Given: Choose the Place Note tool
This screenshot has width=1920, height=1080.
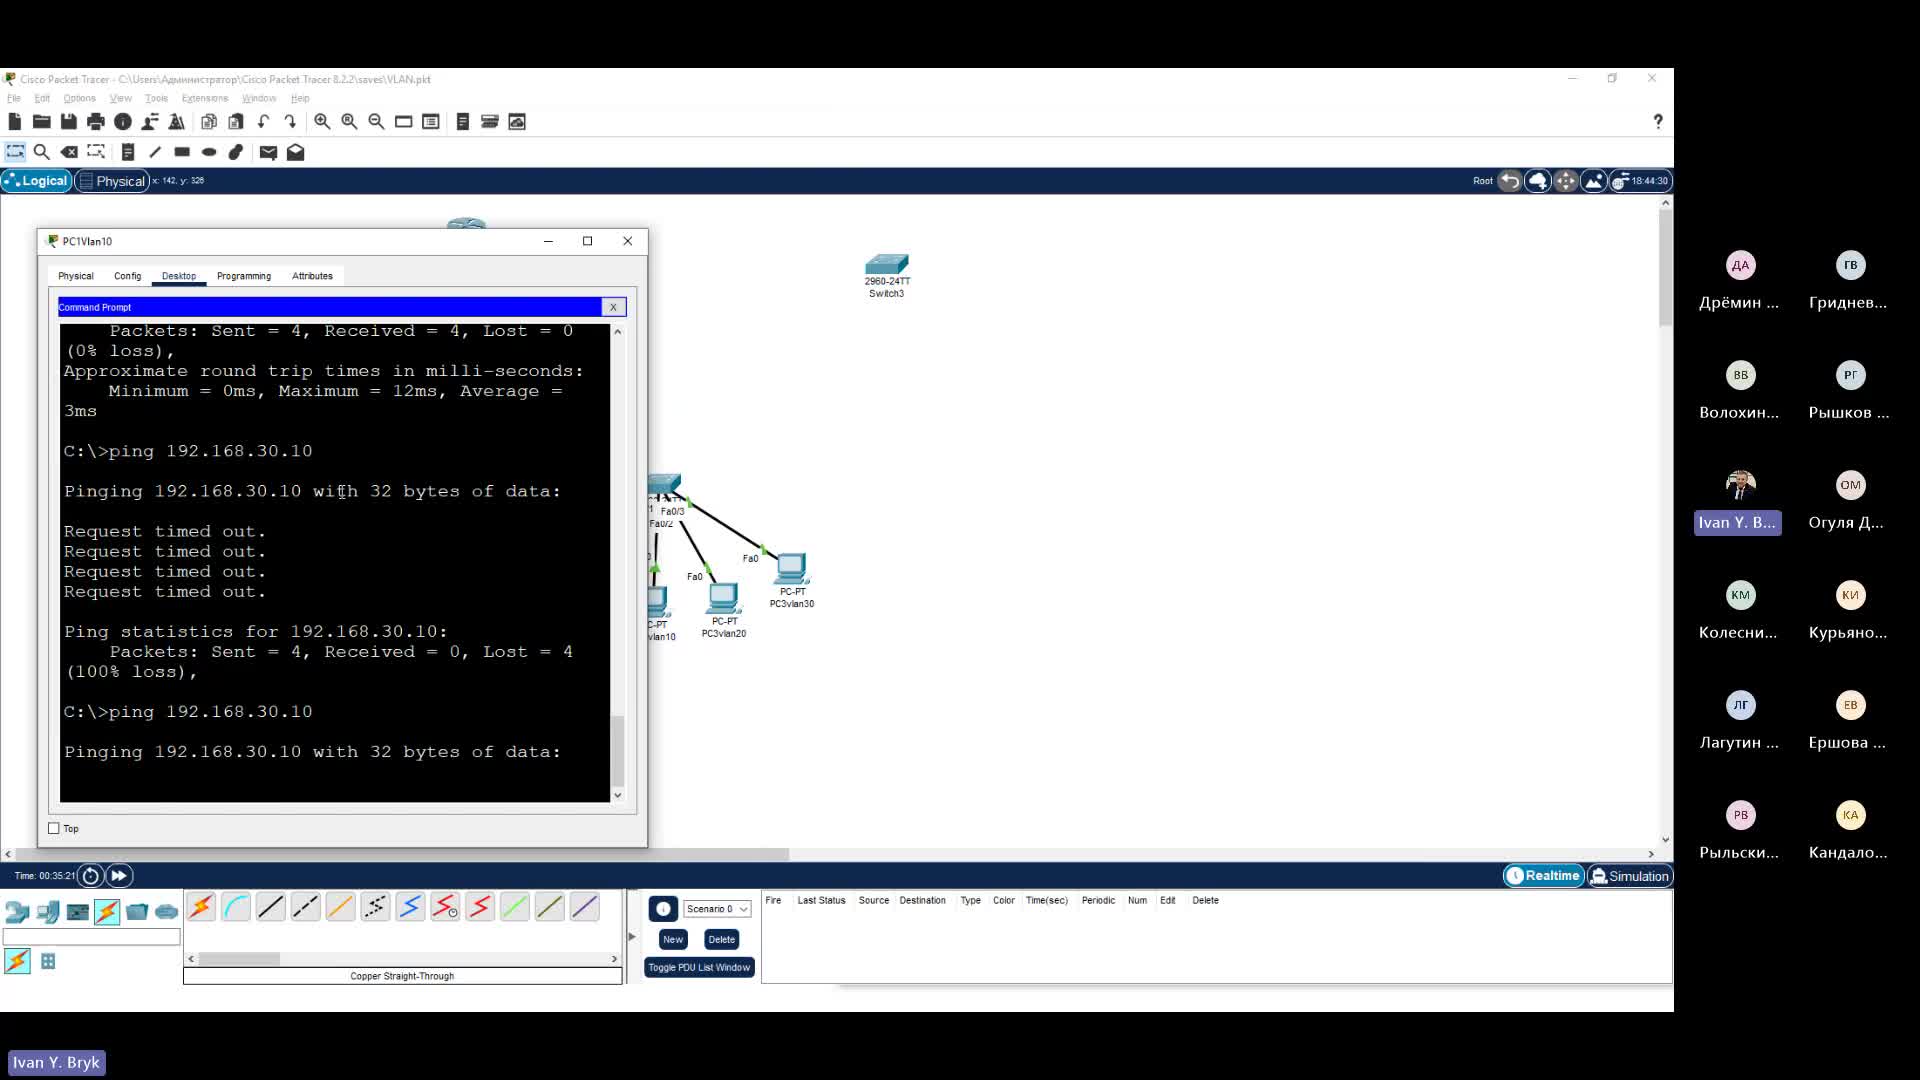Looking at the screenshot, I should coord(127,152).
